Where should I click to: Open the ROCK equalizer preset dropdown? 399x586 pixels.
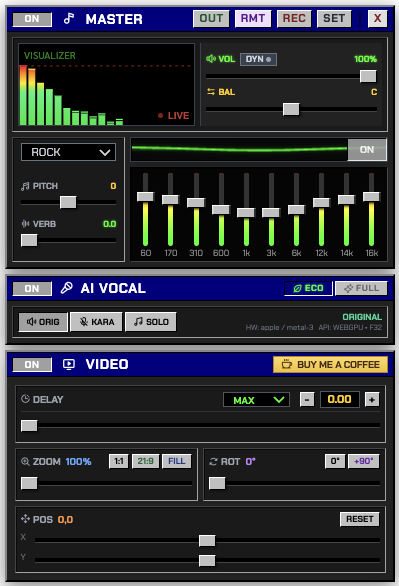[x=68, y=152]
